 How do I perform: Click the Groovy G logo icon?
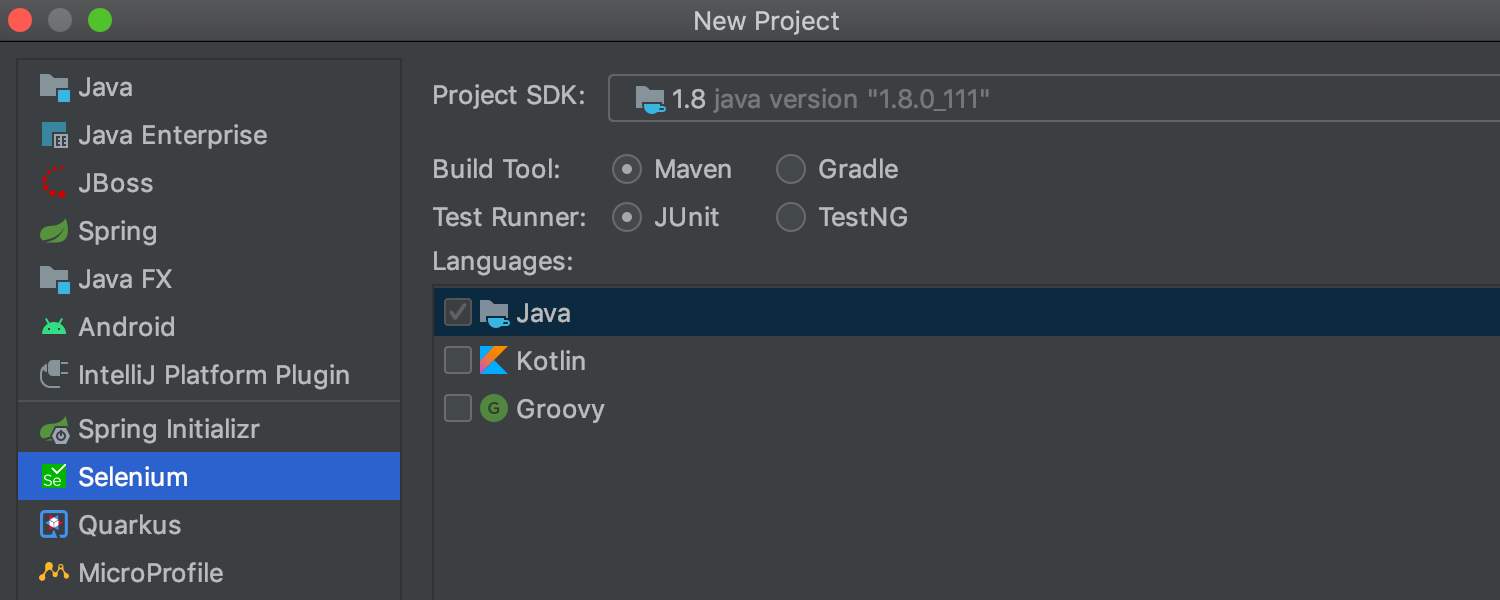click(x=494, y=409)
